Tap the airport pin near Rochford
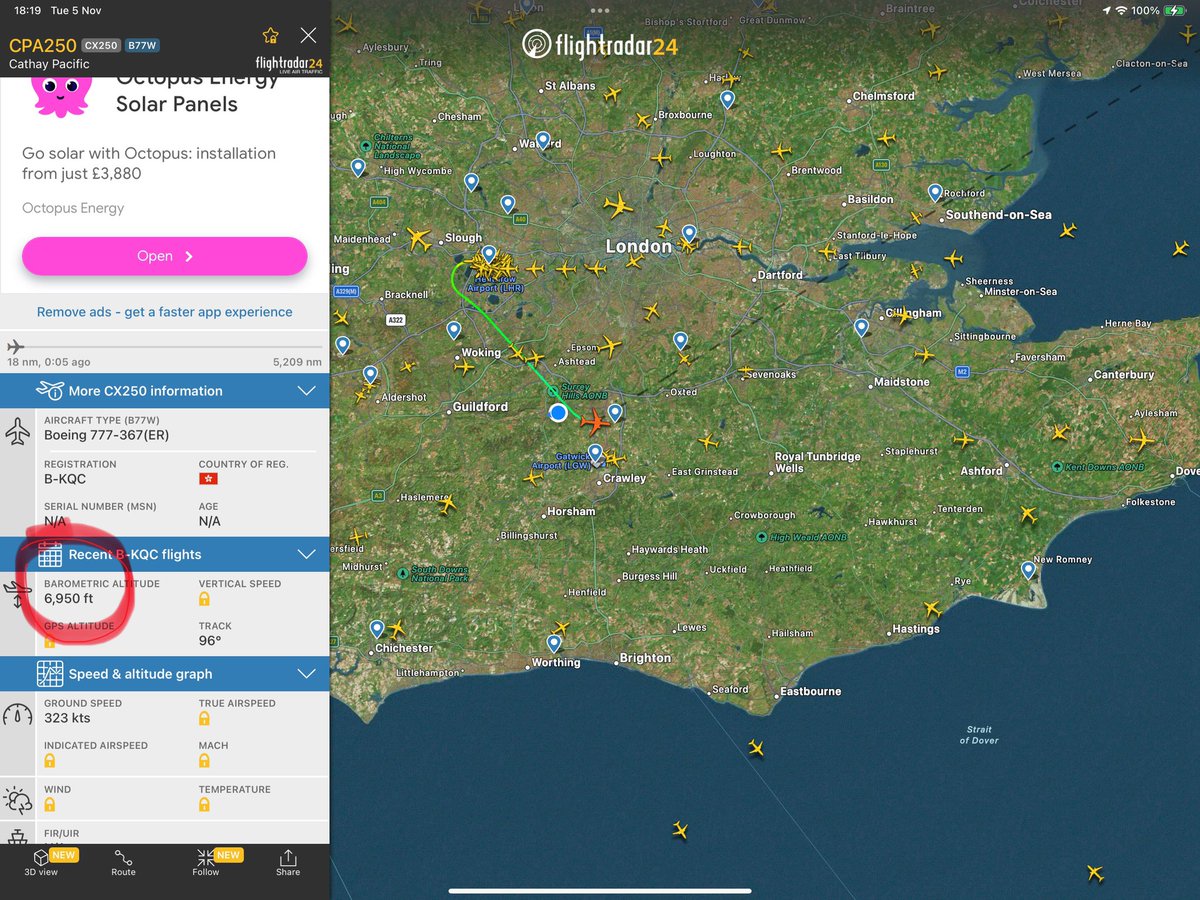This screenshot has height=900, width=1200. point(935,192)
